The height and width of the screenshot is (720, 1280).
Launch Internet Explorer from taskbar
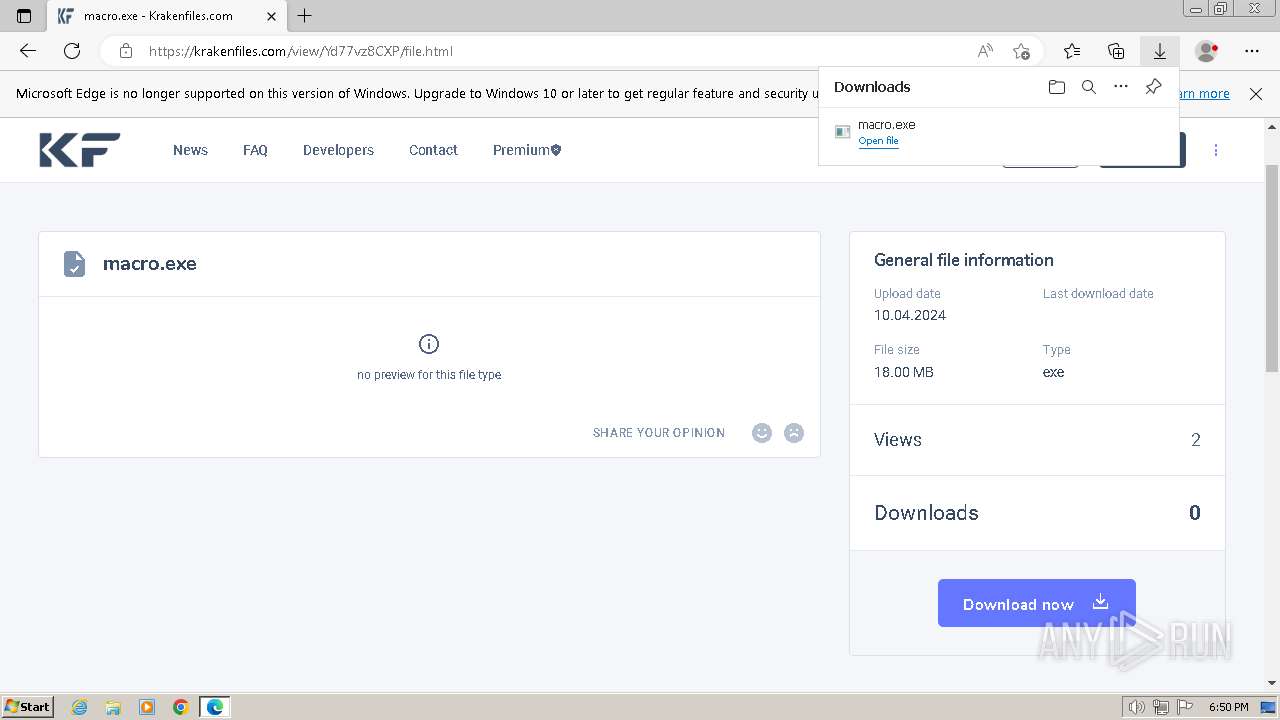80,707
